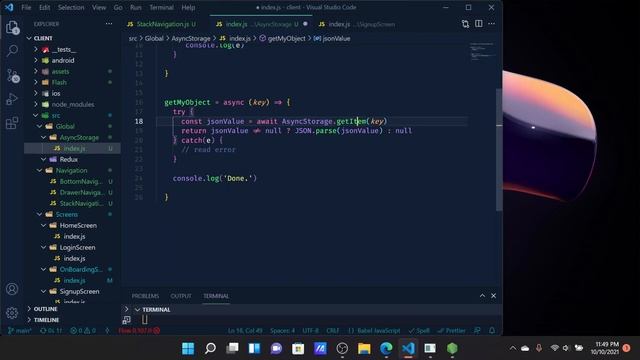The image size is (640, 360).
Task: Click Ln 18, Col 49 in status bar
Action: click(245, 331)
